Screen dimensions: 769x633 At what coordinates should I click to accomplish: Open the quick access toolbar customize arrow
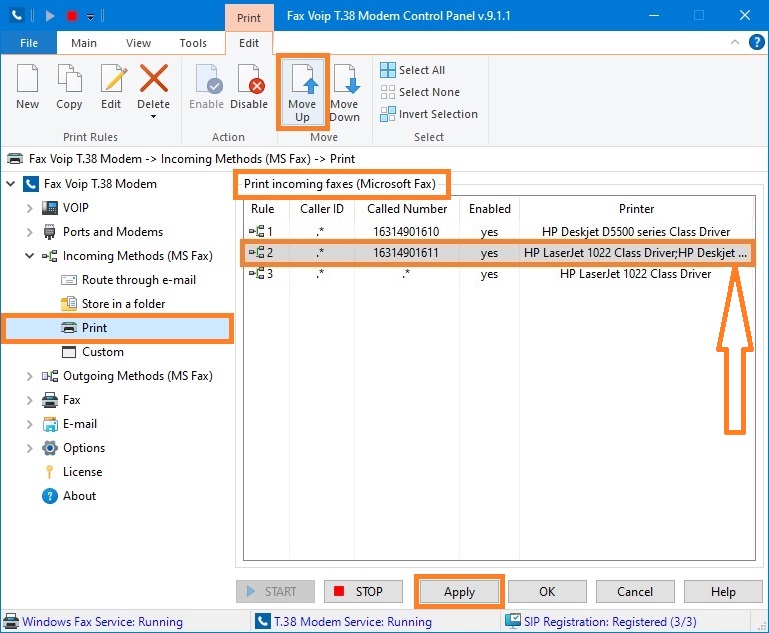(x=90, y=17)
